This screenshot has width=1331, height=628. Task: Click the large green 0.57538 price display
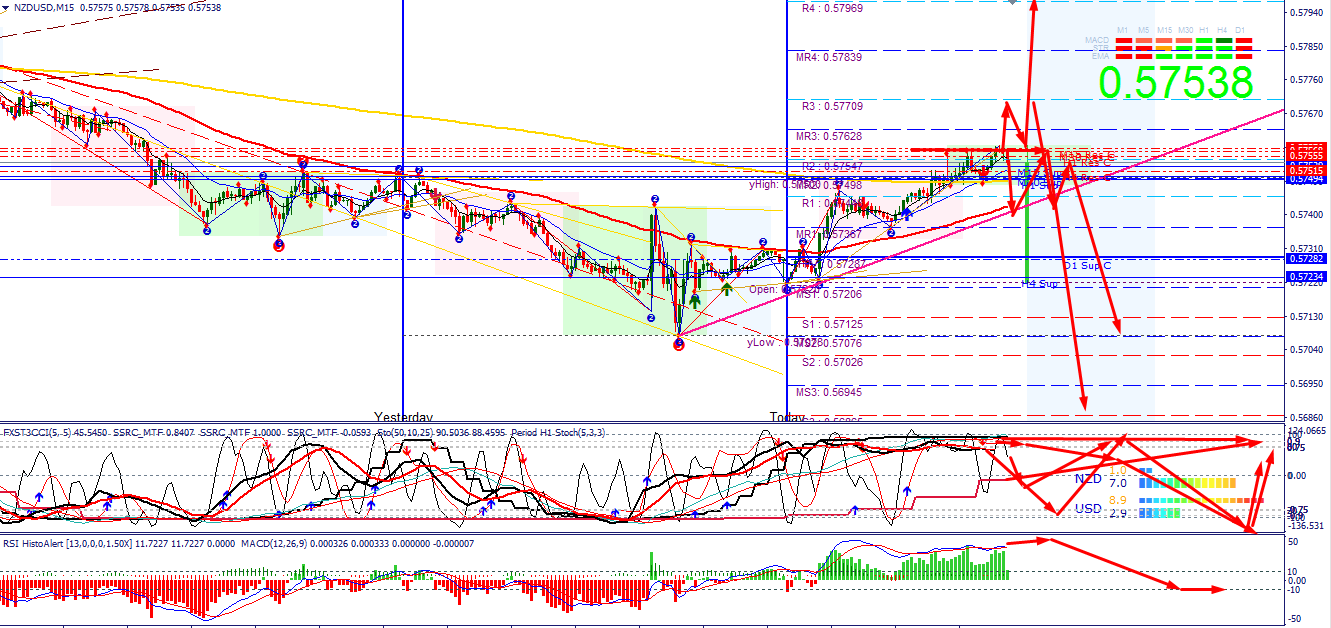[1175, 82]
